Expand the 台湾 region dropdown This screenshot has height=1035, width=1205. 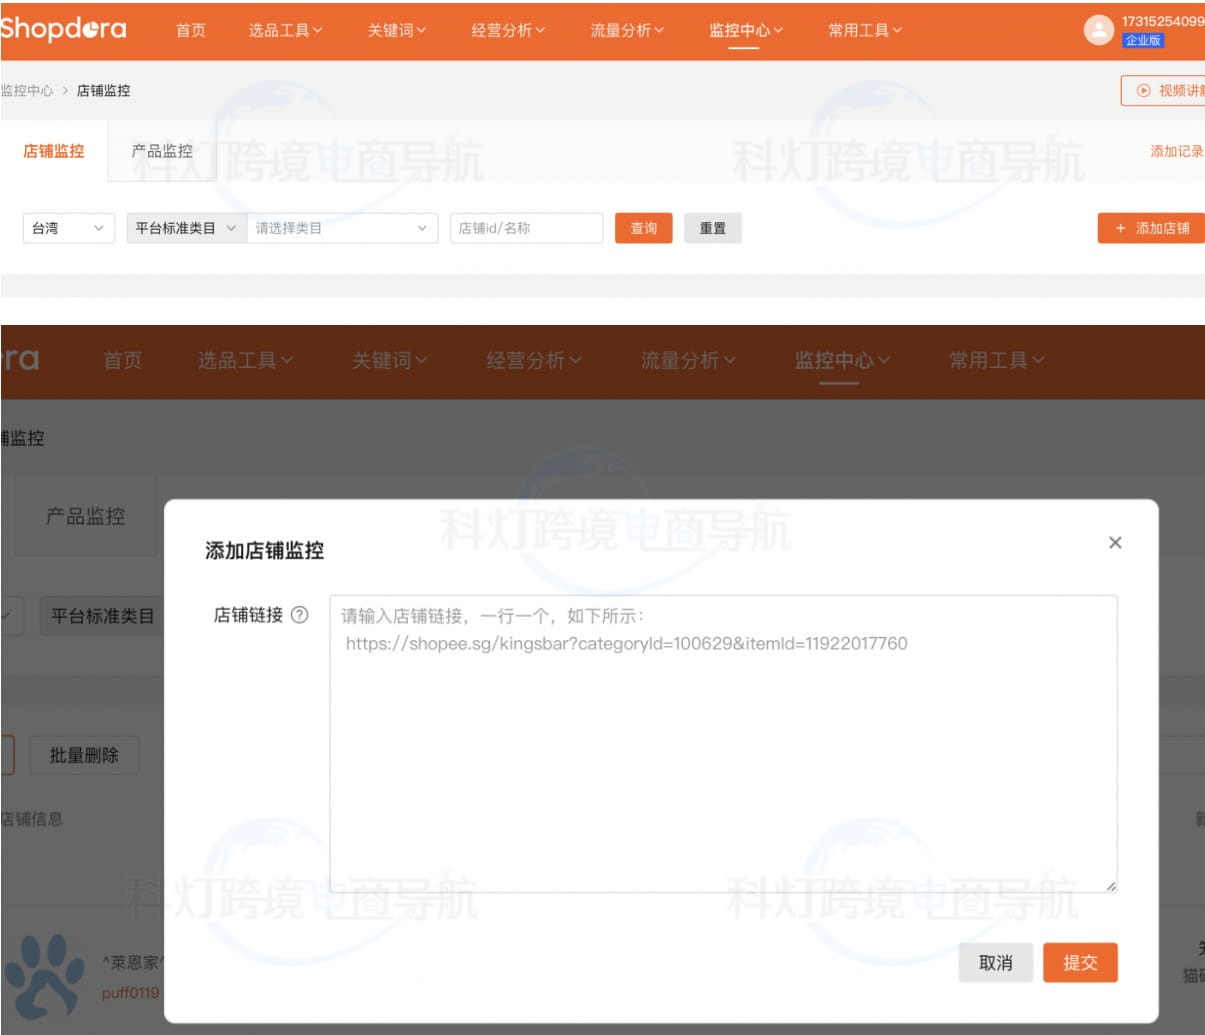(x=65, y=229)
